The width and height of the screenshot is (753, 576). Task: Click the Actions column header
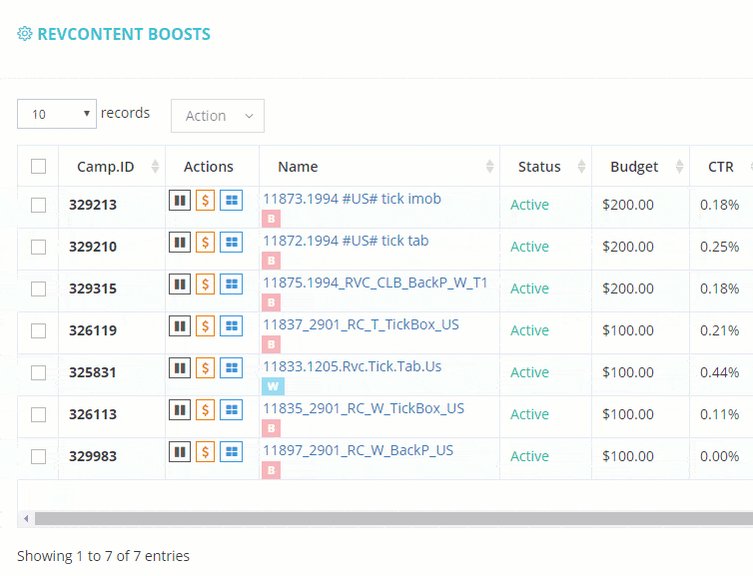(208, 166)
